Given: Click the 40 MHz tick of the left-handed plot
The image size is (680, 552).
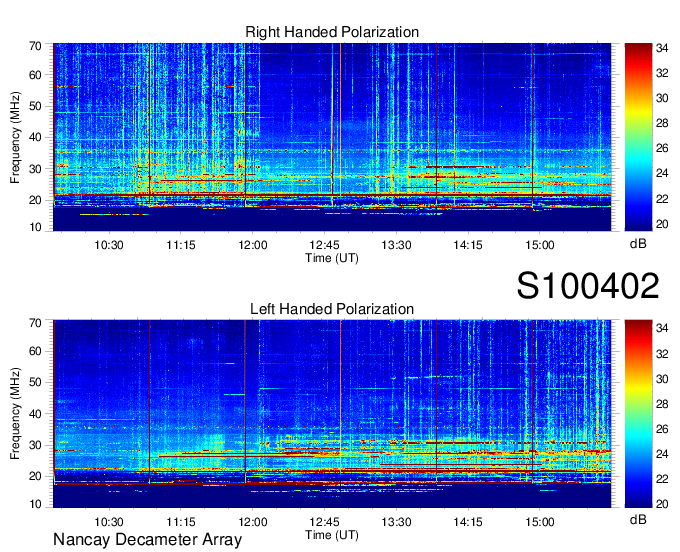Looking at the screenshot, I should tap(35, 414).
